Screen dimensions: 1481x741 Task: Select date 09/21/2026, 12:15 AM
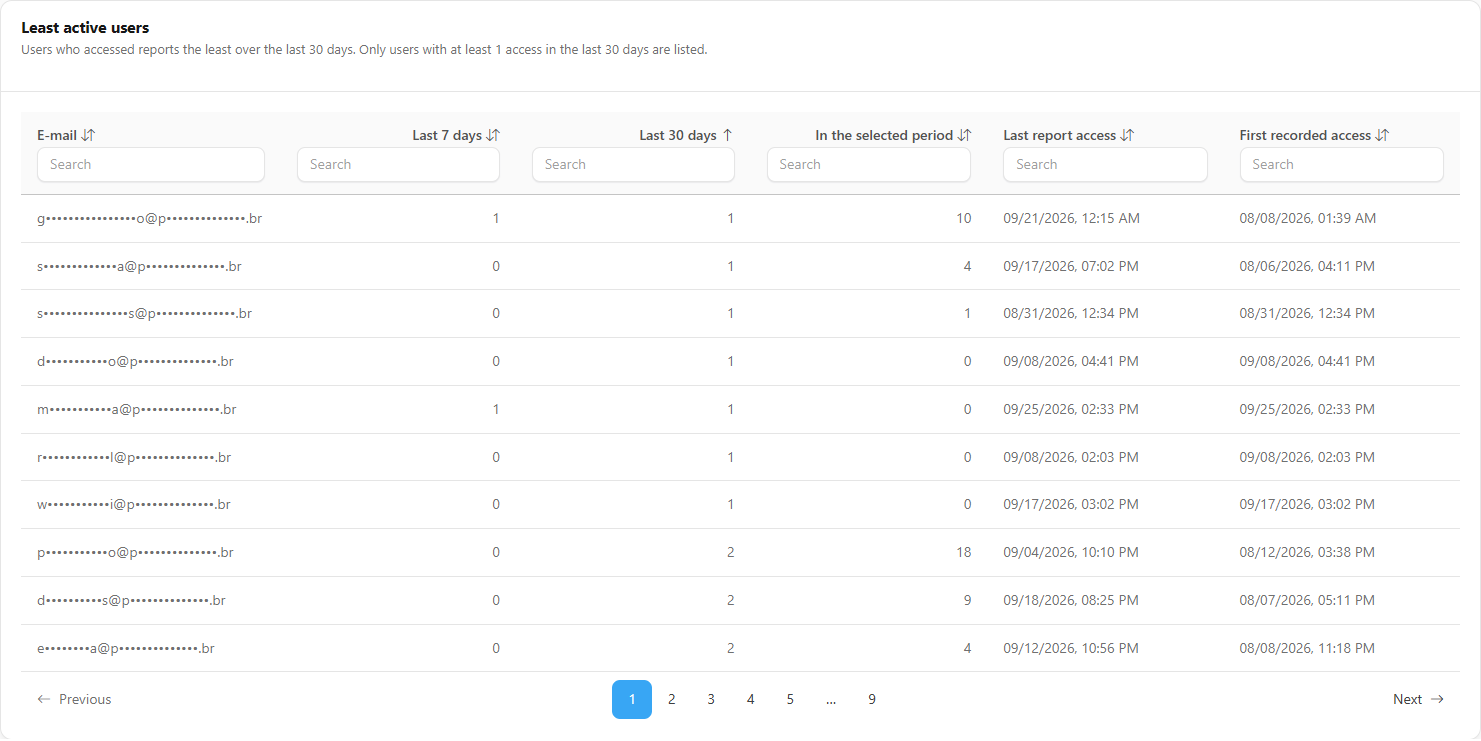pyautogui.click(x=1071, y=218)
